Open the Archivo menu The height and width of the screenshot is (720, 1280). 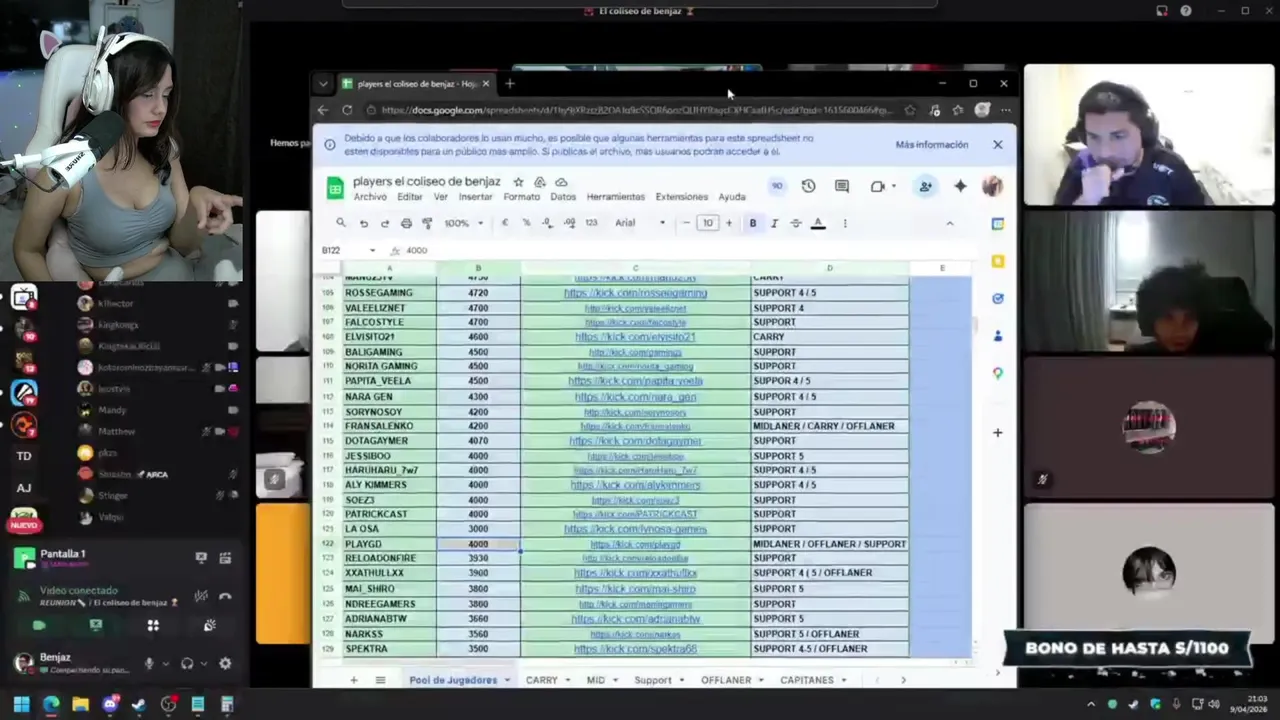[370, 197]
